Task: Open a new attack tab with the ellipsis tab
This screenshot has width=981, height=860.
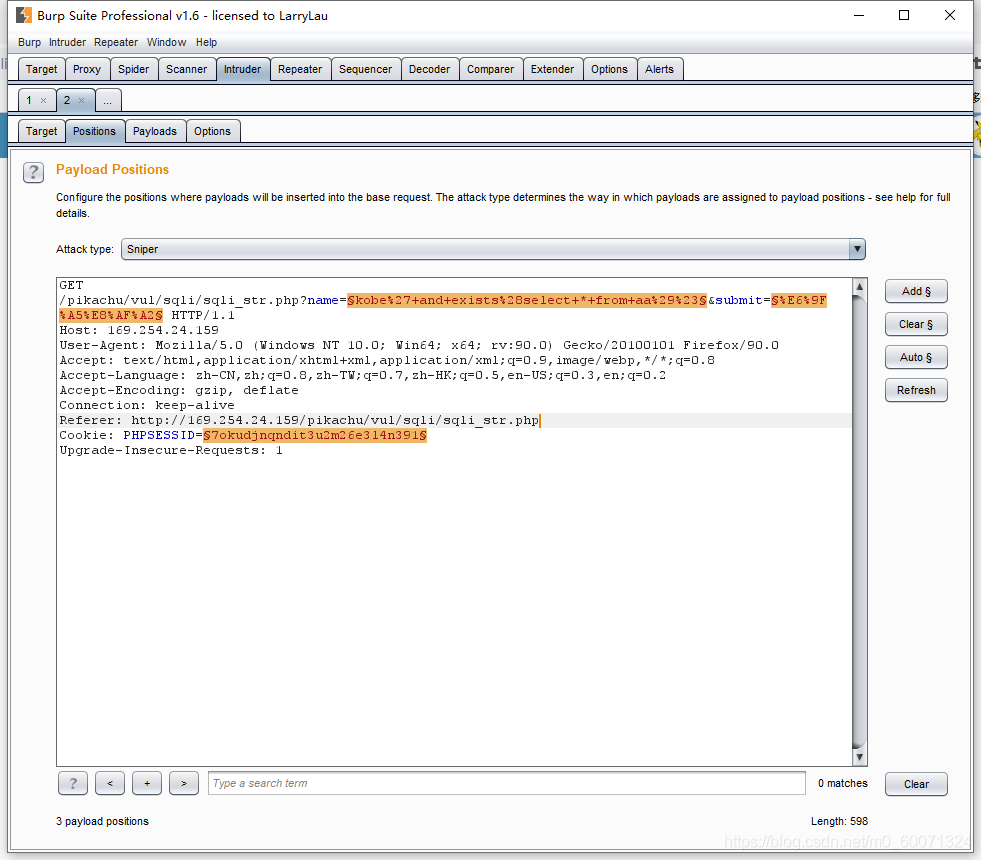Action: click(108, 101)
